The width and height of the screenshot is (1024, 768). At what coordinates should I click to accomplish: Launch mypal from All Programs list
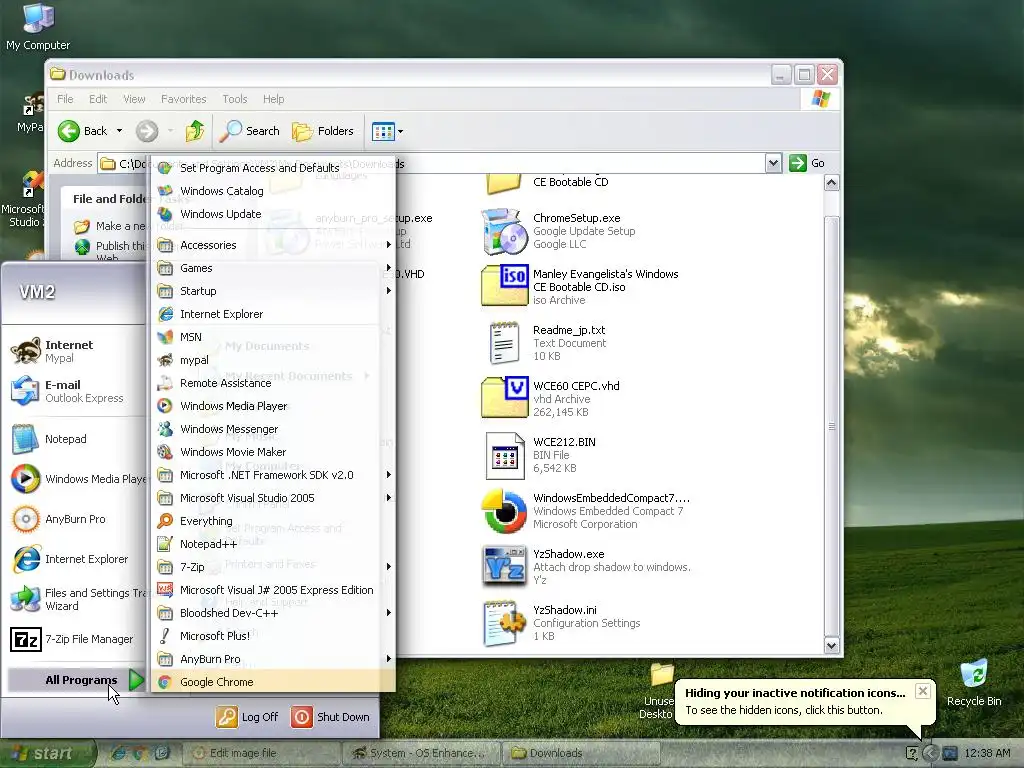(x=273, y=360)
